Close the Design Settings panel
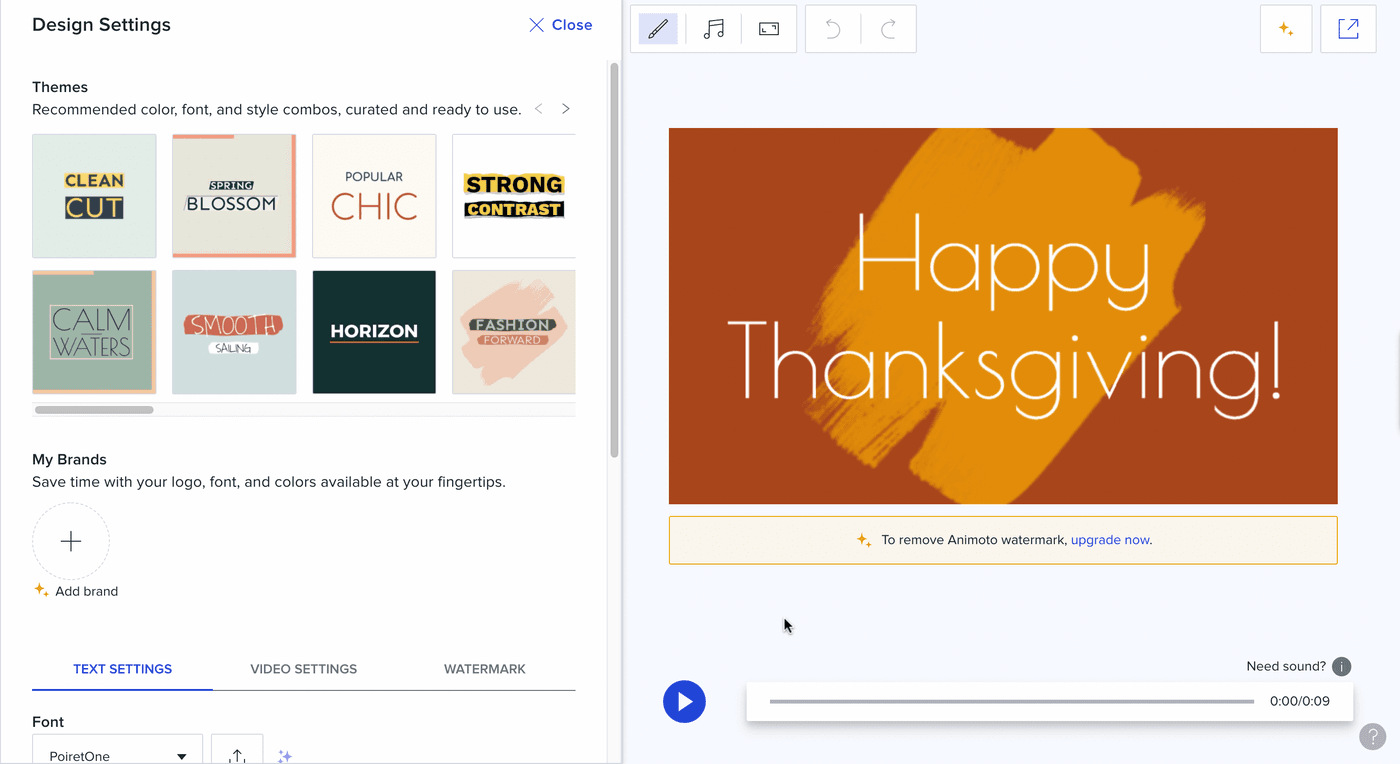The width and height of the screenshot is (1400, 764). click(561, 25)
